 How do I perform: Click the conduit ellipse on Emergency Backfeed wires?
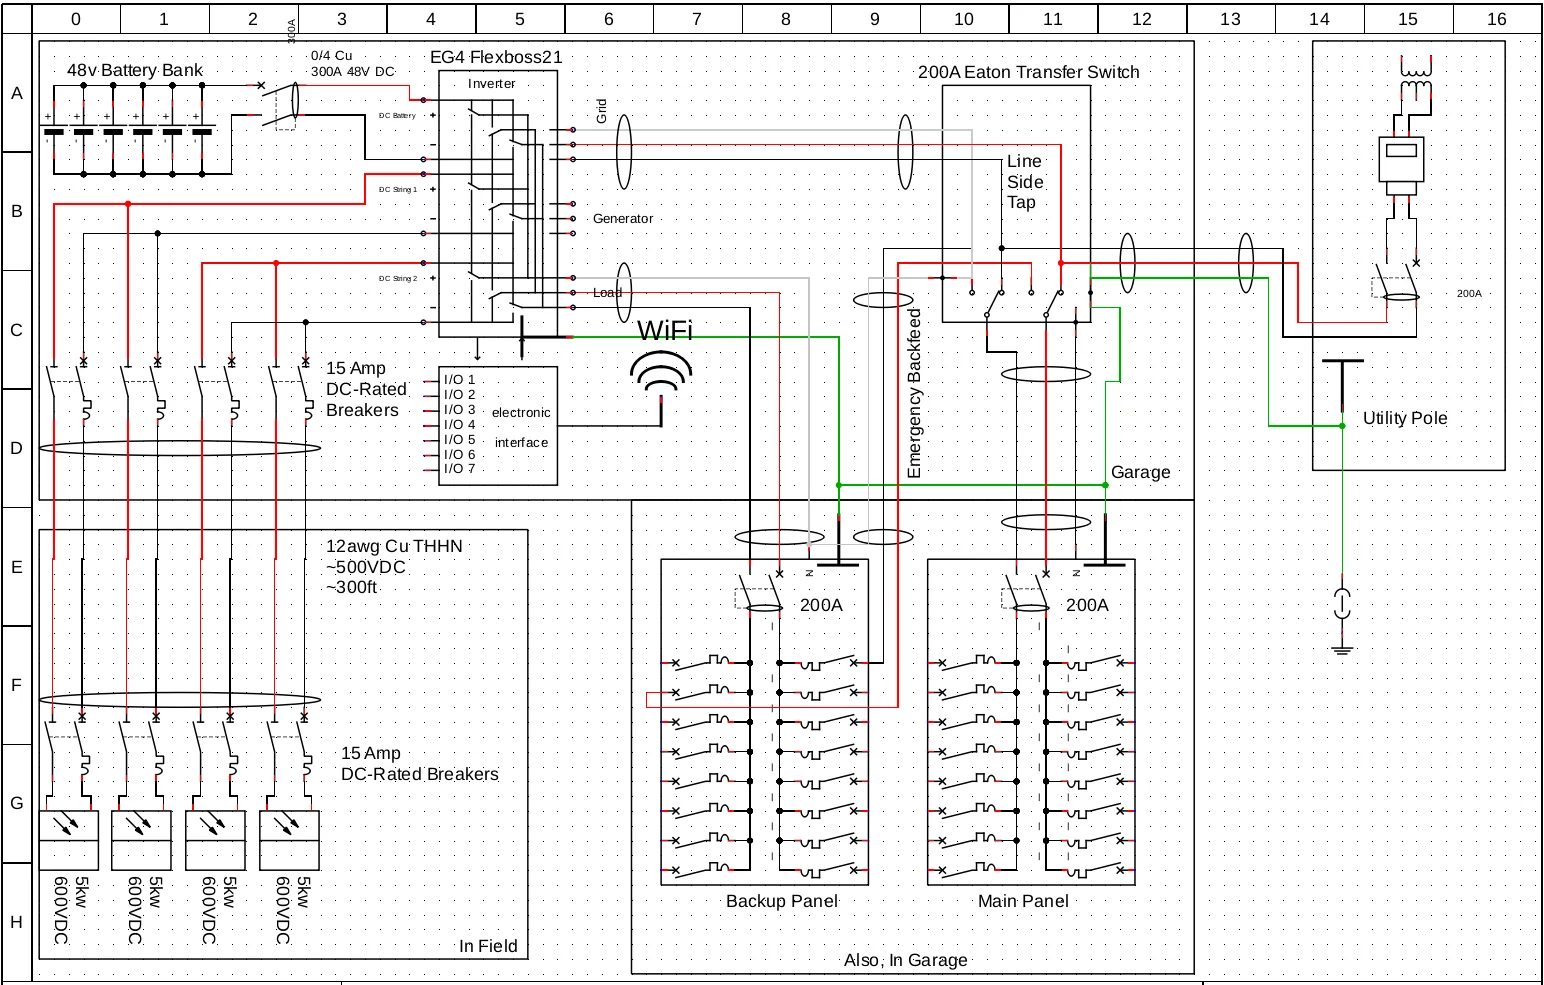pos(882,299)
